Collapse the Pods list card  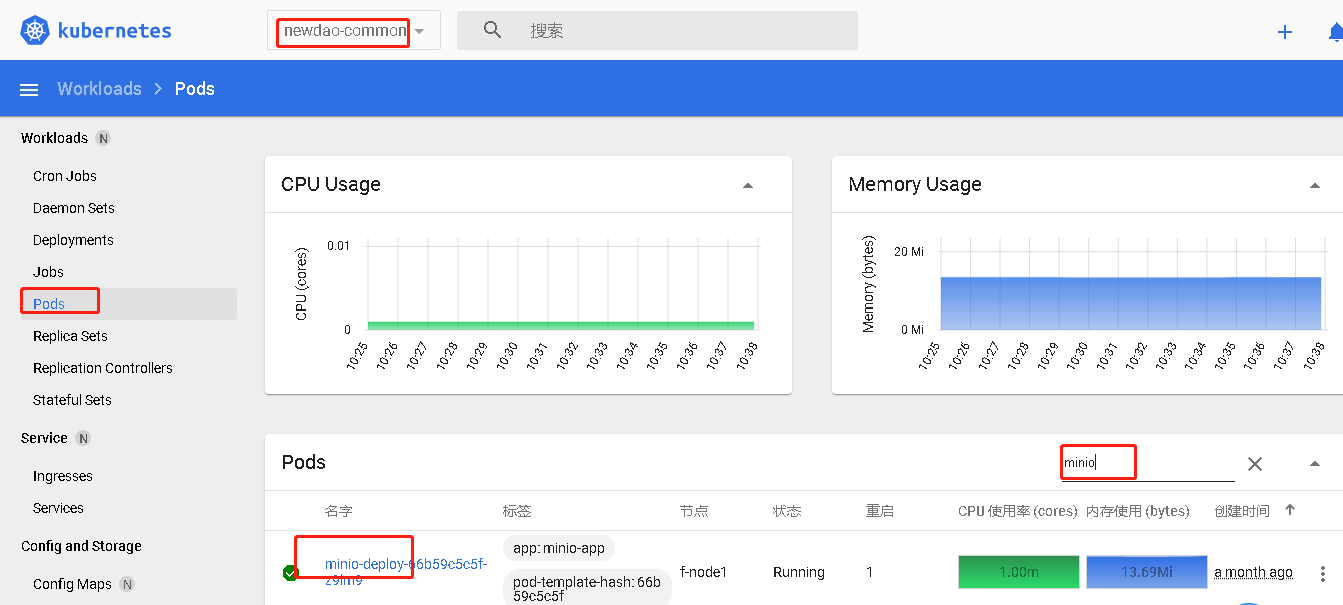[x=1315, y=463]
